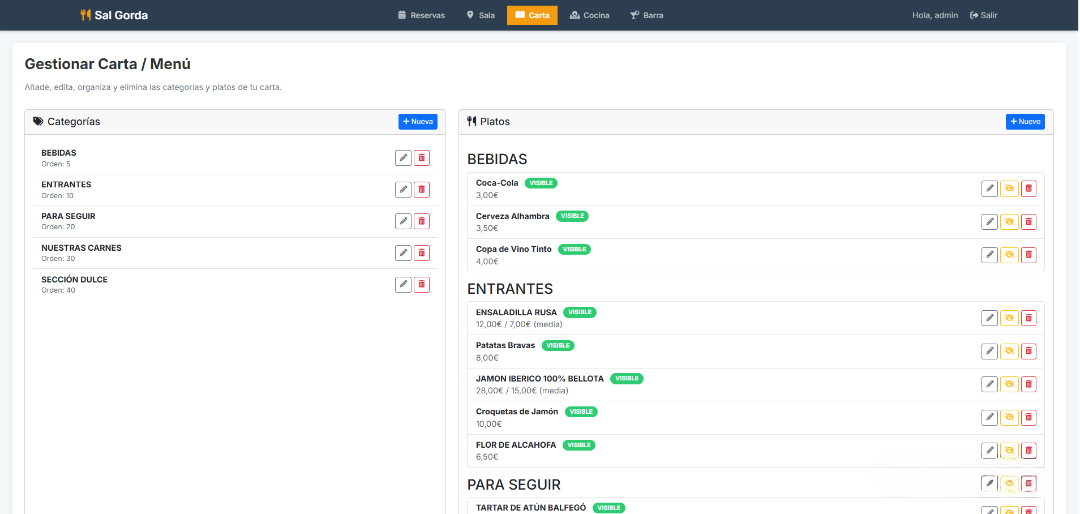Hide the JAMON IBERICO 100% BELLOTA dish
1080x514 pixels.
(x=1009, y=384)
